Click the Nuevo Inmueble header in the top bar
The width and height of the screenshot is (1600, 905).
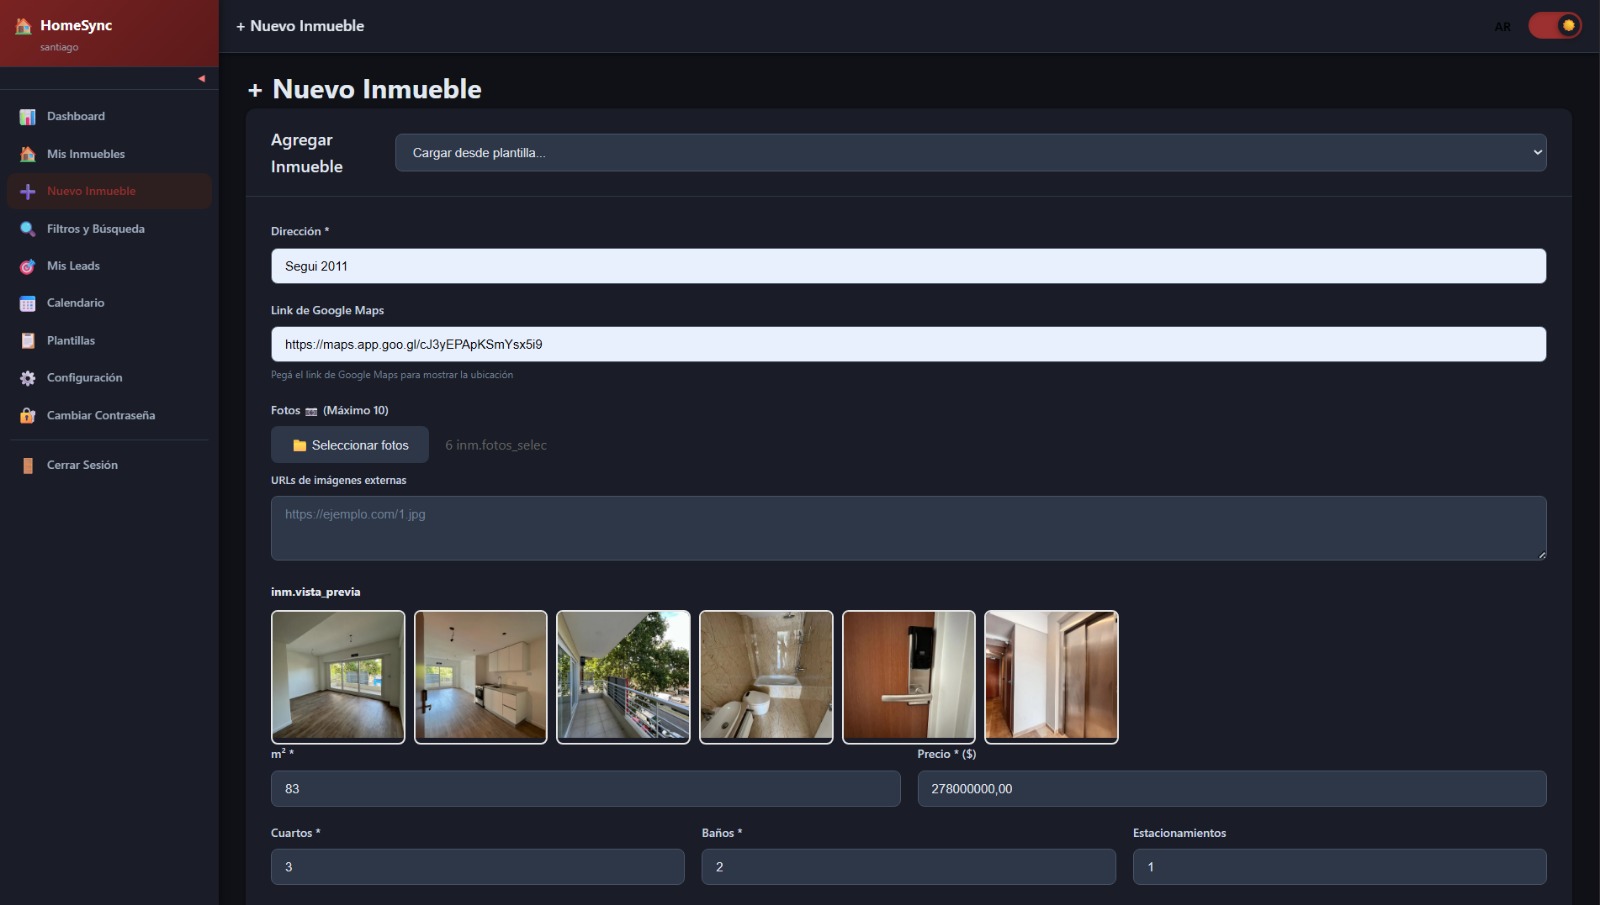tap(299, 26)
